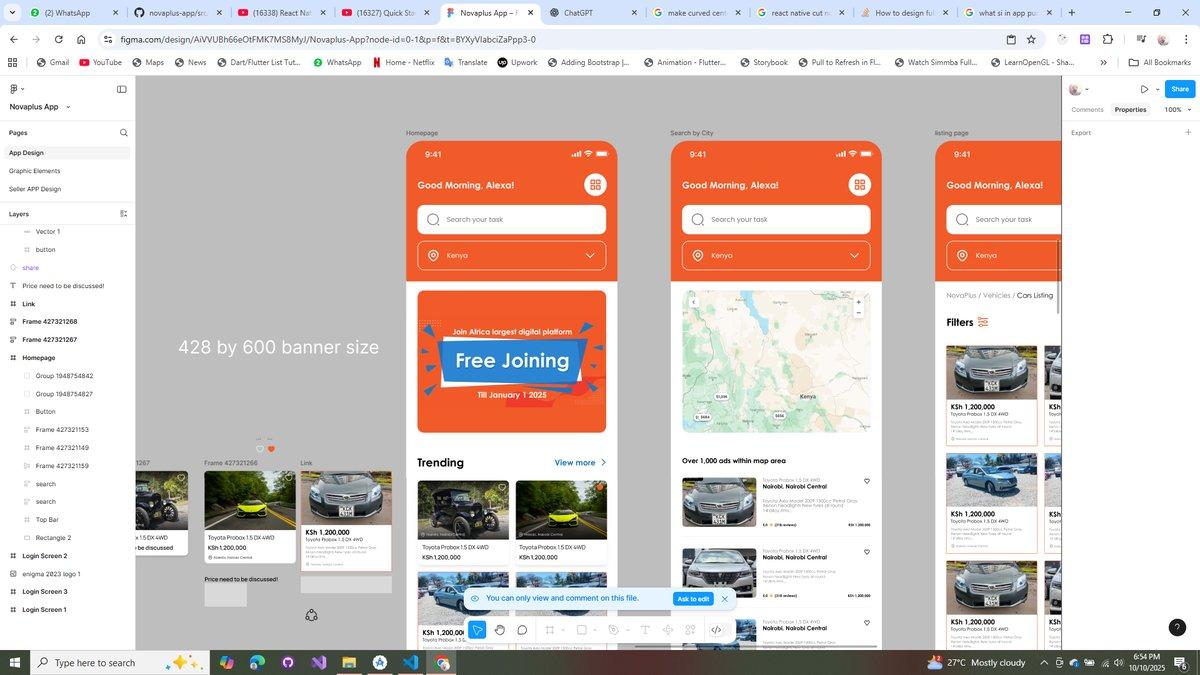Switch to the Properties tab
The width and height of the screenshot is (1200, 675).
pos(1130,110)
